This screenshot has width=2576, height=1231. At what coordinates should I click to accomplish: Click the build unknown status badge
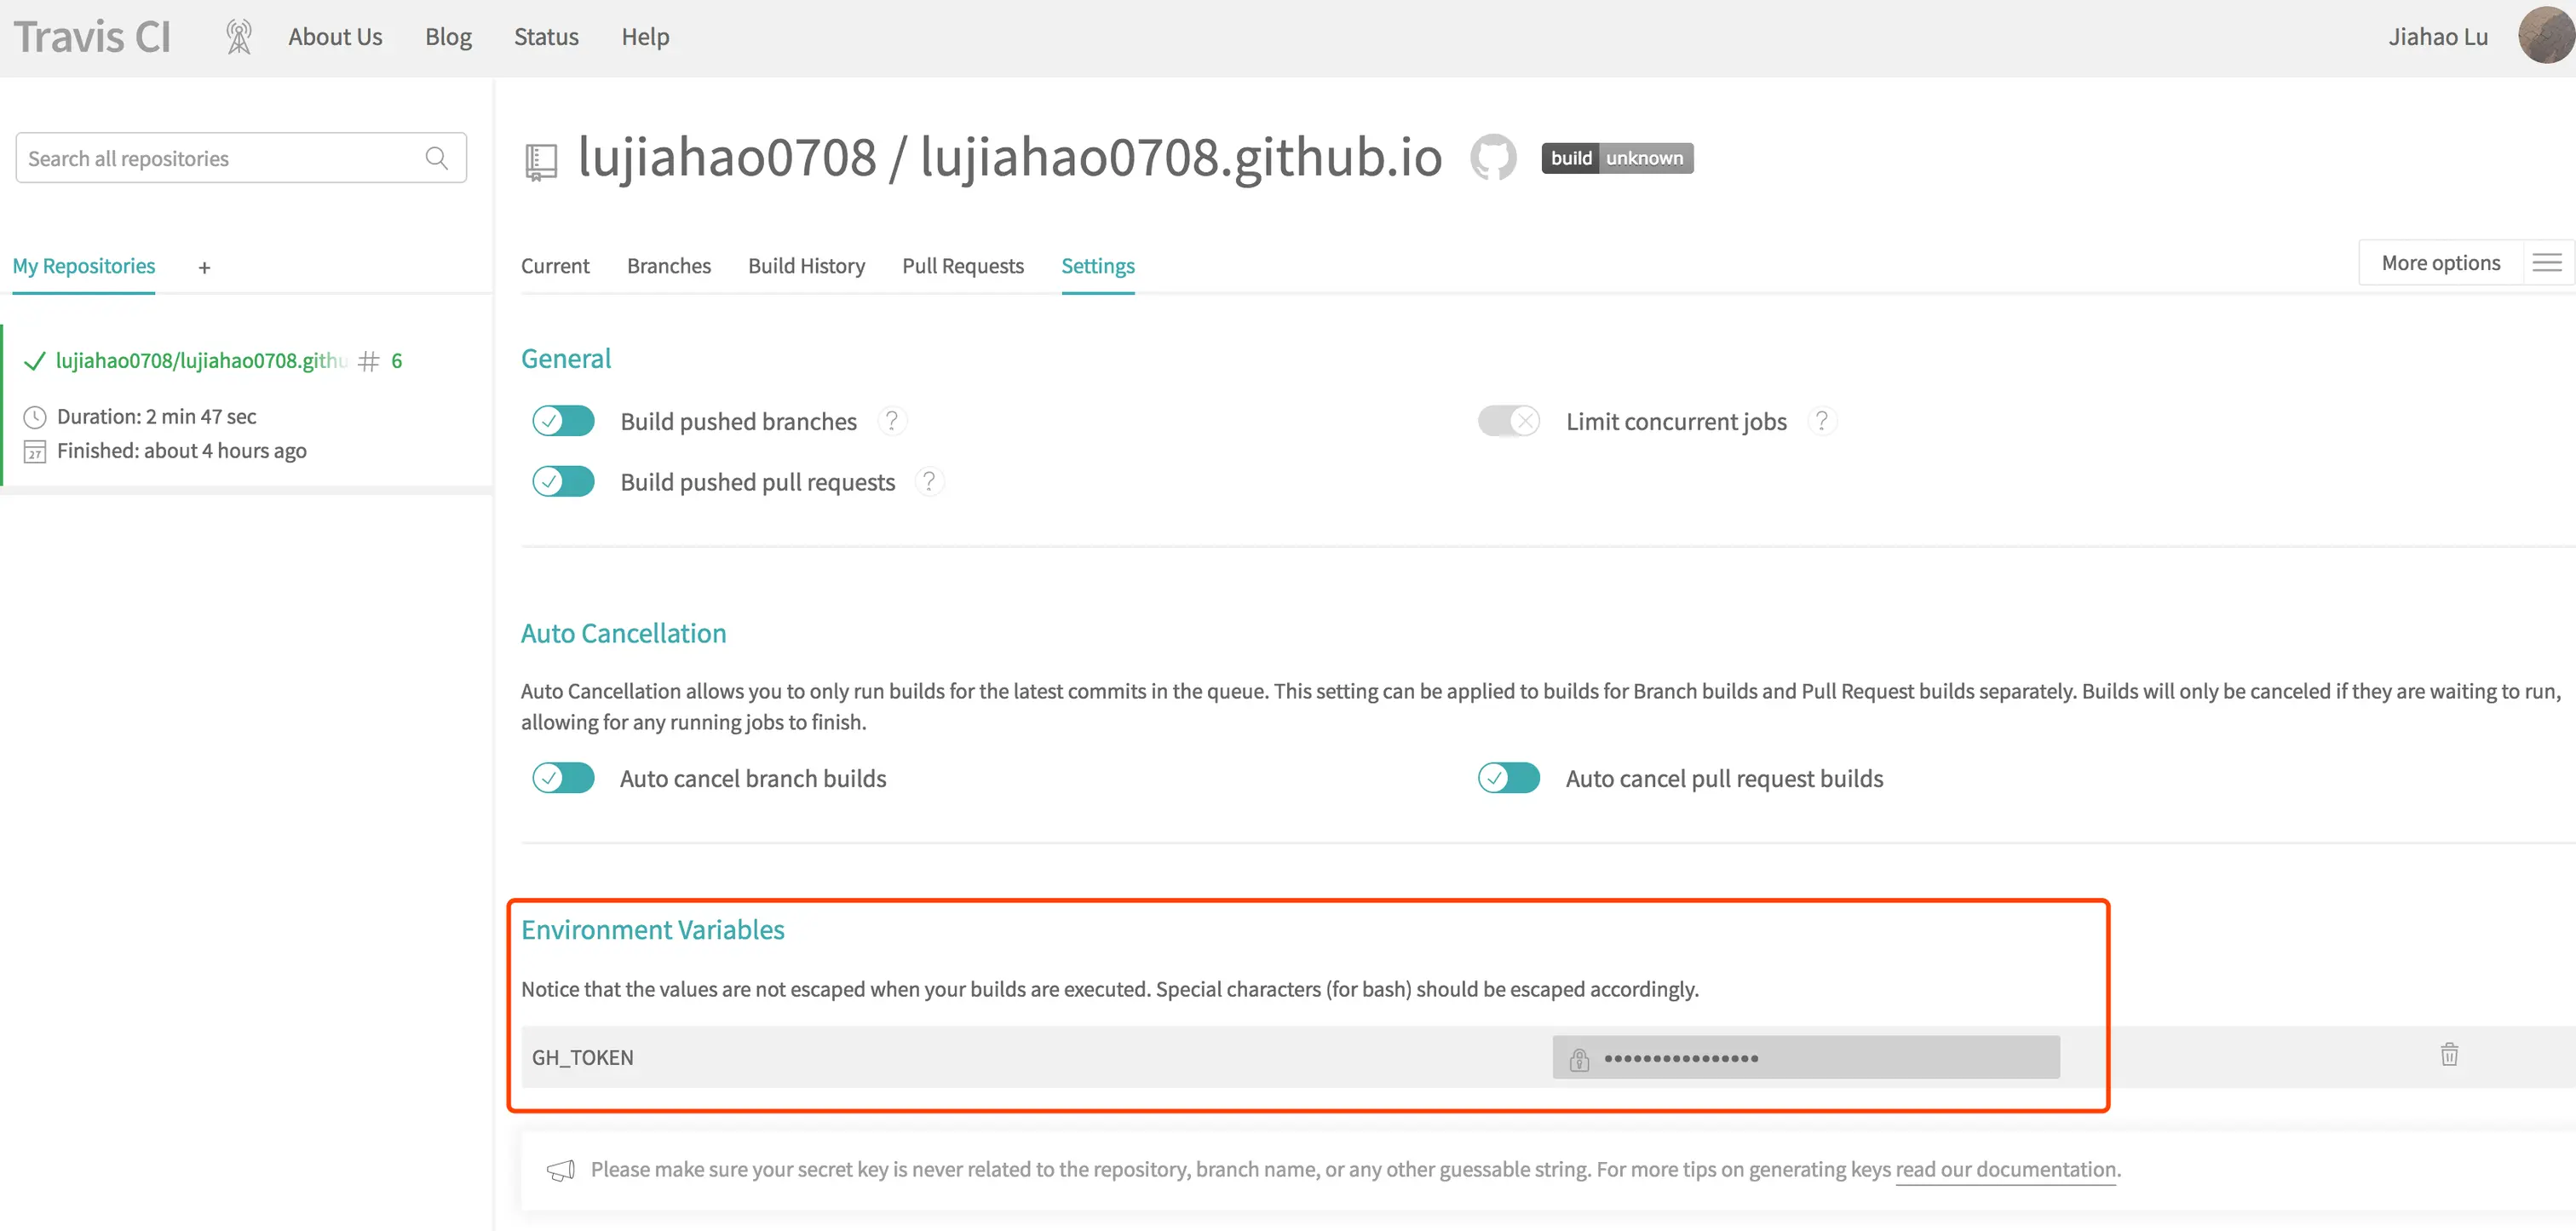pyautogui.click(x=1616, y=158)
